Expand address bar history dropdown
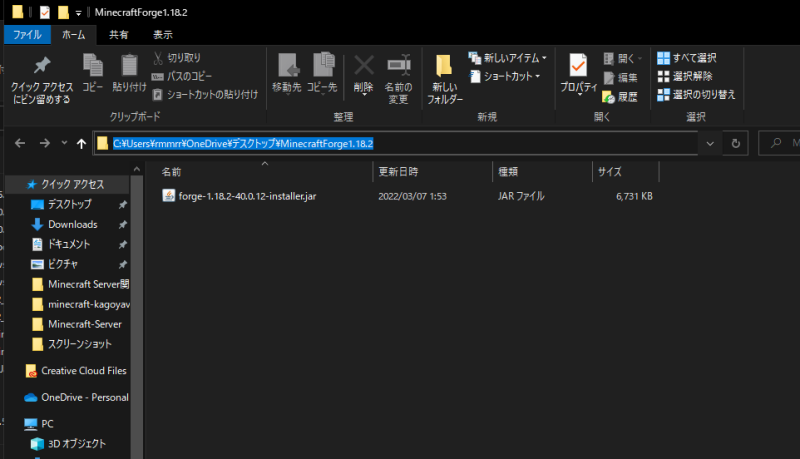Viewport: 800px width, 459px height. pos(710,143)
